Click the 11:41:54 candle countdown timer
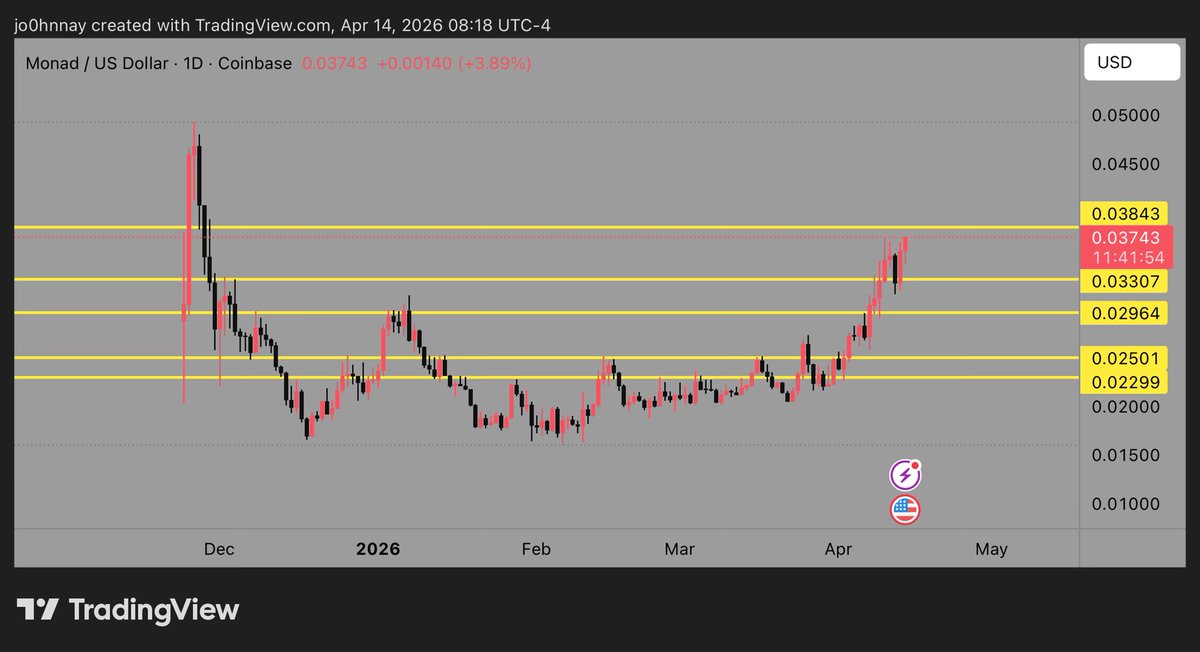The width and height of the screenshot is (1200, 652). pyautogui.click(x=1126, y=257)
